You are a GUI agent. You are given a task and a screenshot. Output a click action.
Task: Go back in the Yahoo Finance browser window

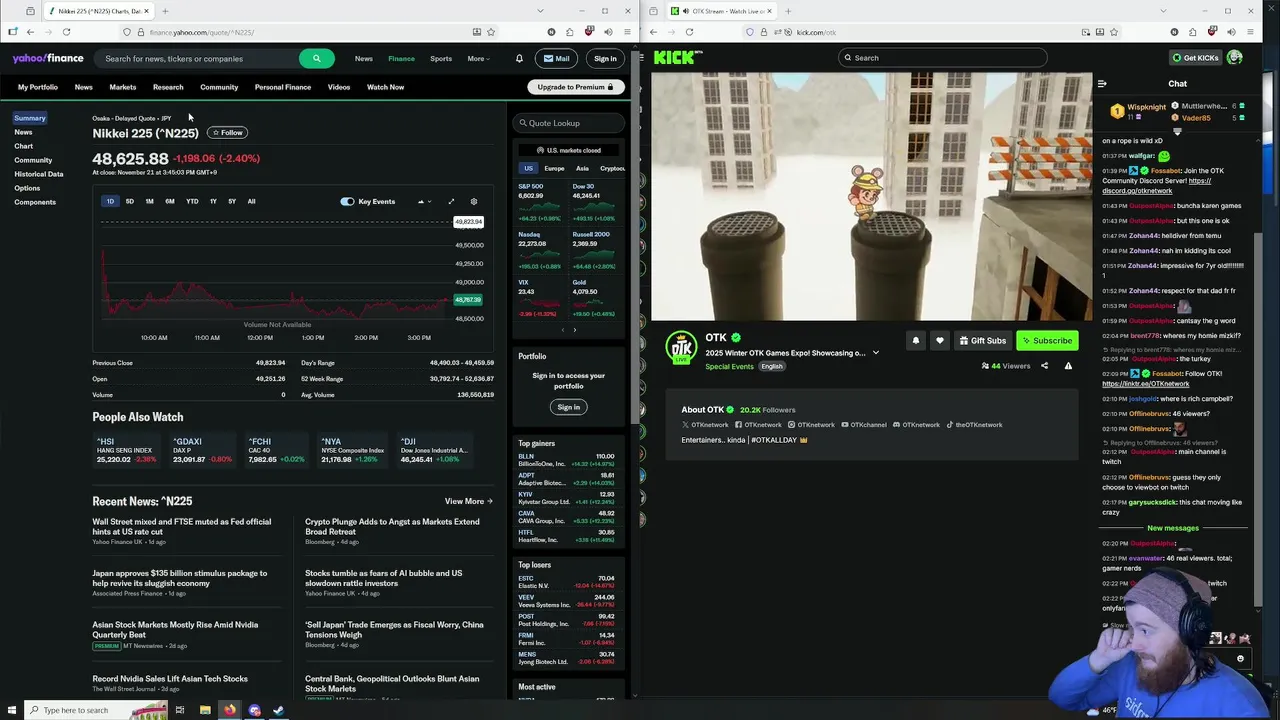(30, 32)
